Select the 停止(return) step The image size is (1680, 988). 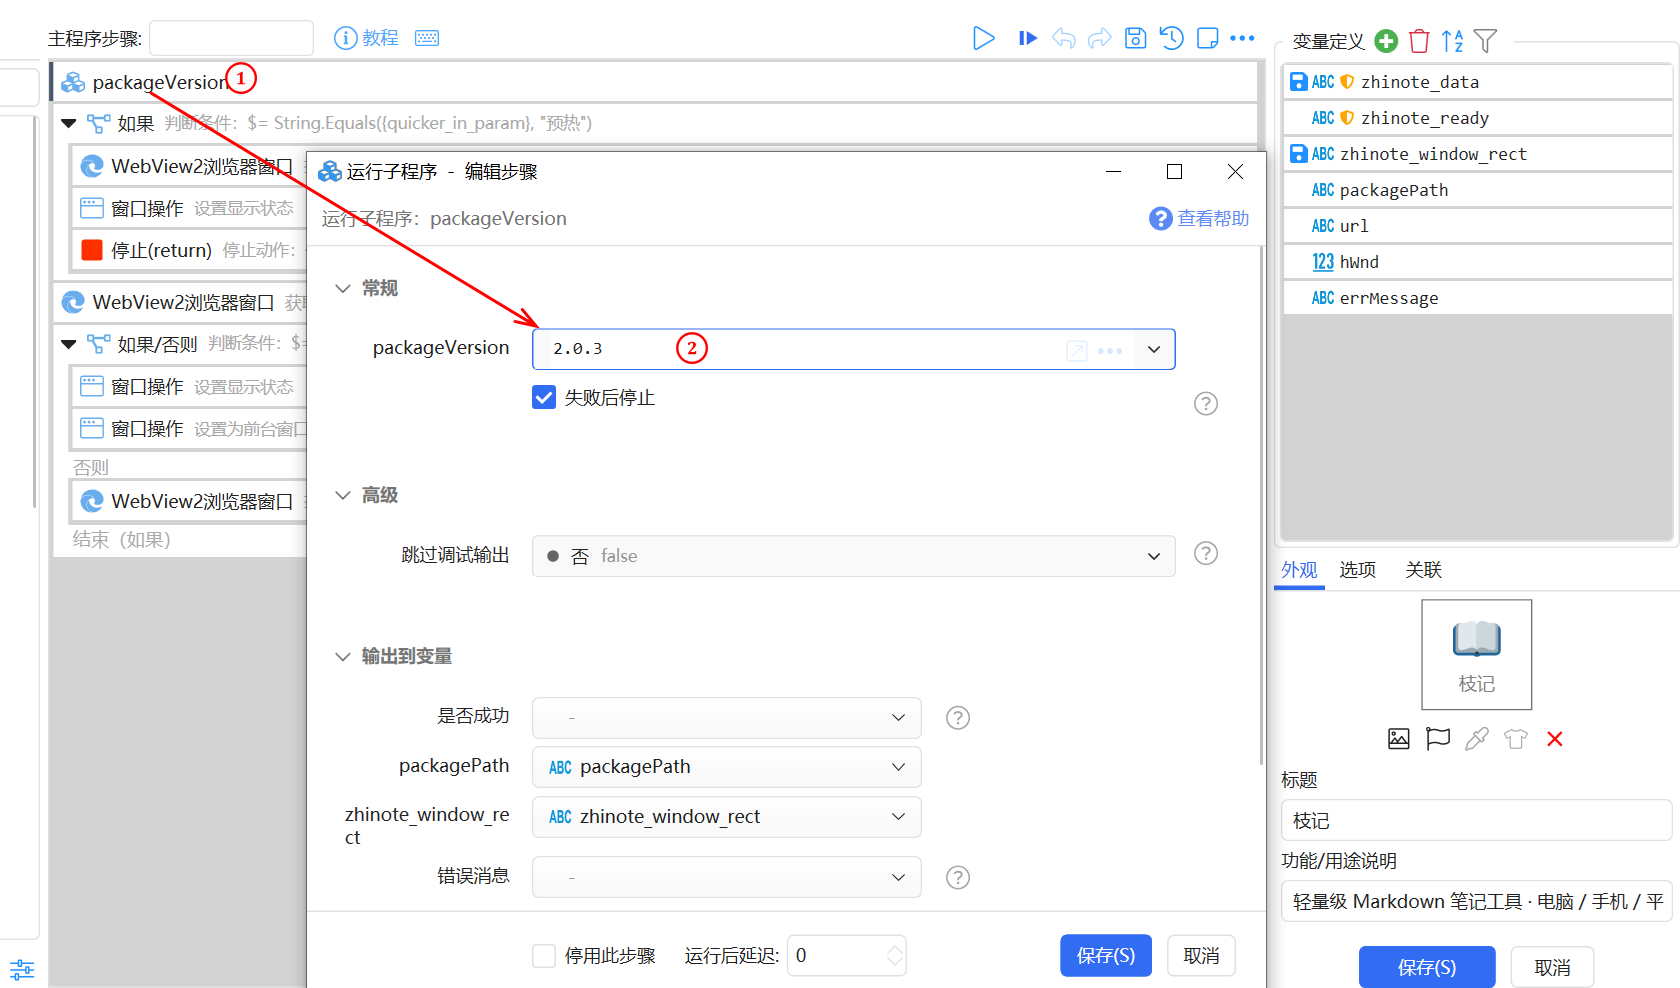click(189, 250)
